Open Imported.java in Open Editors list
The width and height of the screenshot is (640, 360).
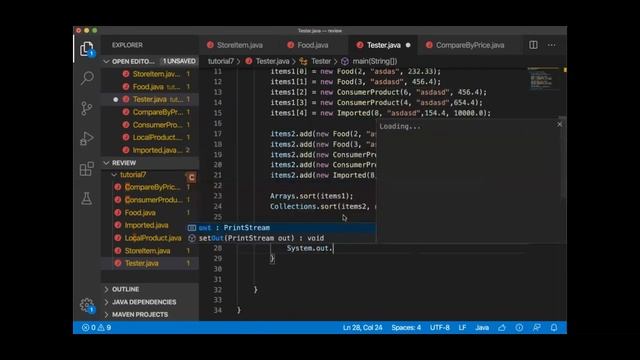[x=150, y=150]
